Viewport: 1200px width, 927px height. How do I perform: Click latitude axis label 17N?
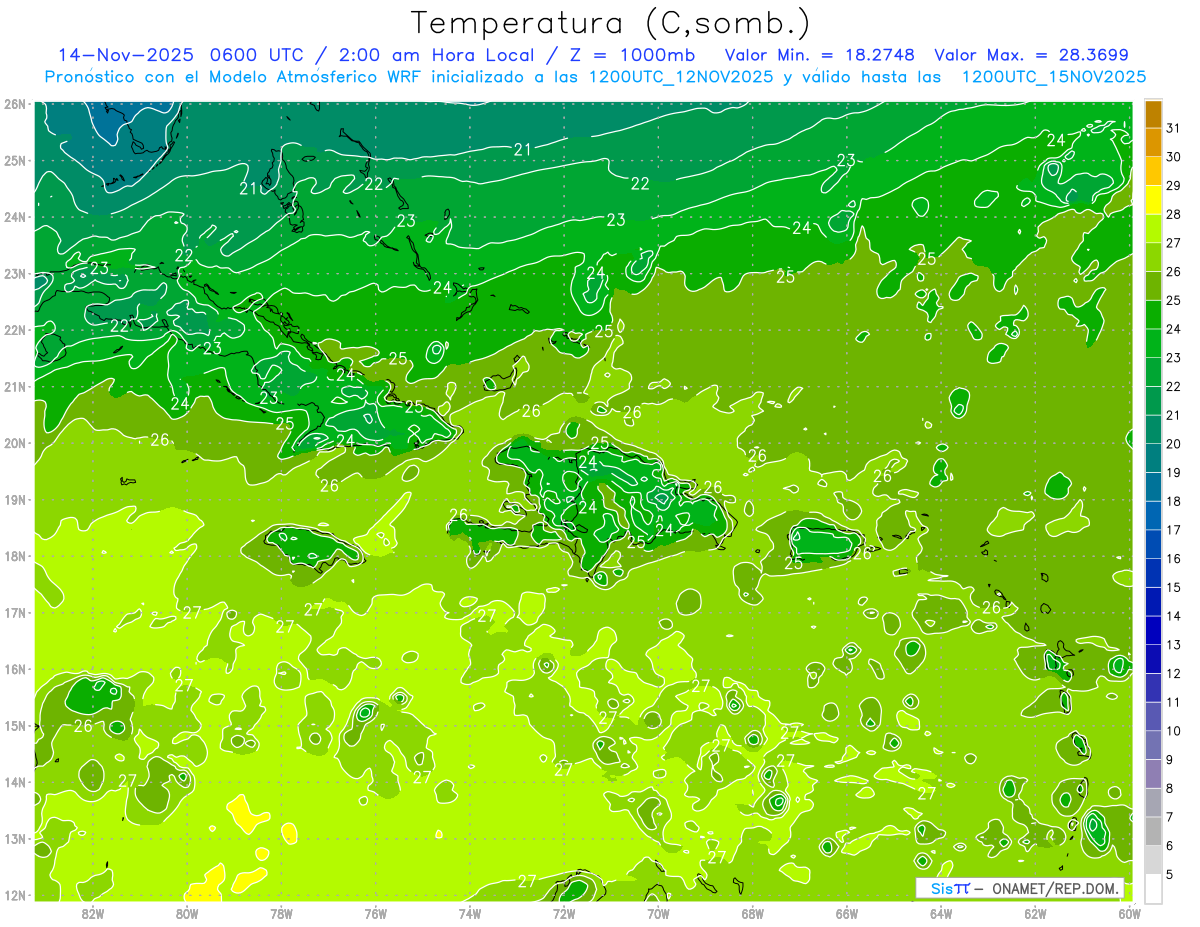[x=15, y=612]
